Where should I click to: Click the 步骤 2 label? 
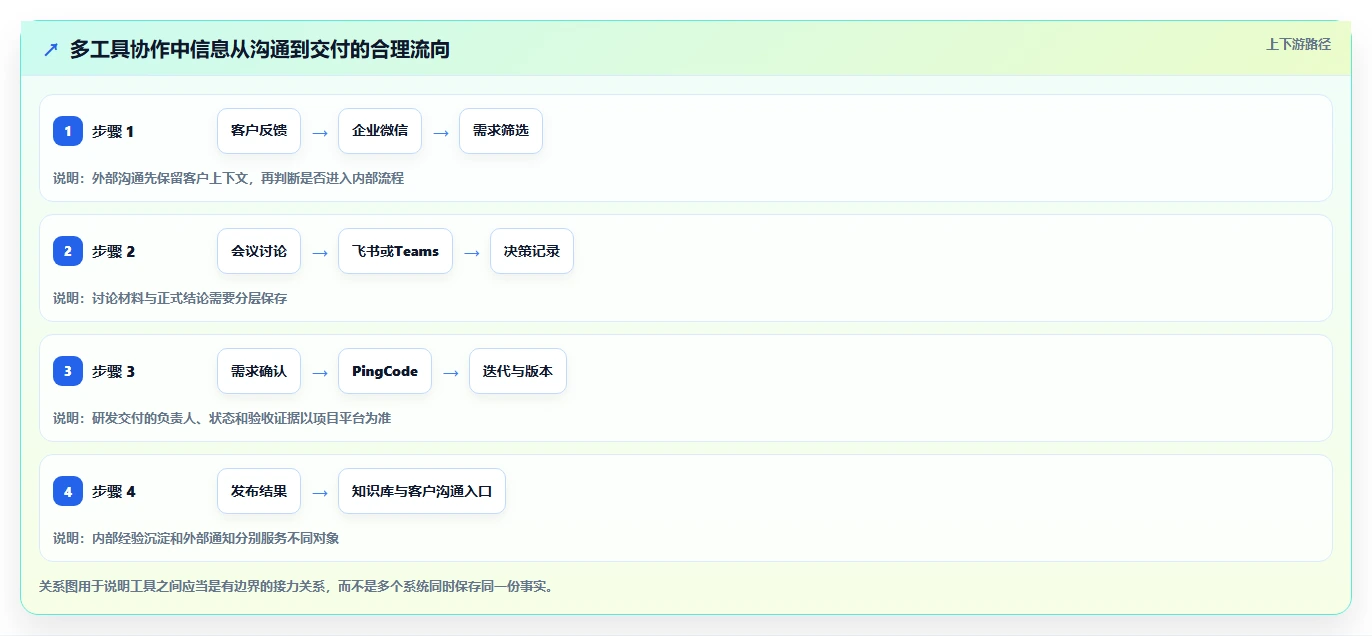(113, 251)
